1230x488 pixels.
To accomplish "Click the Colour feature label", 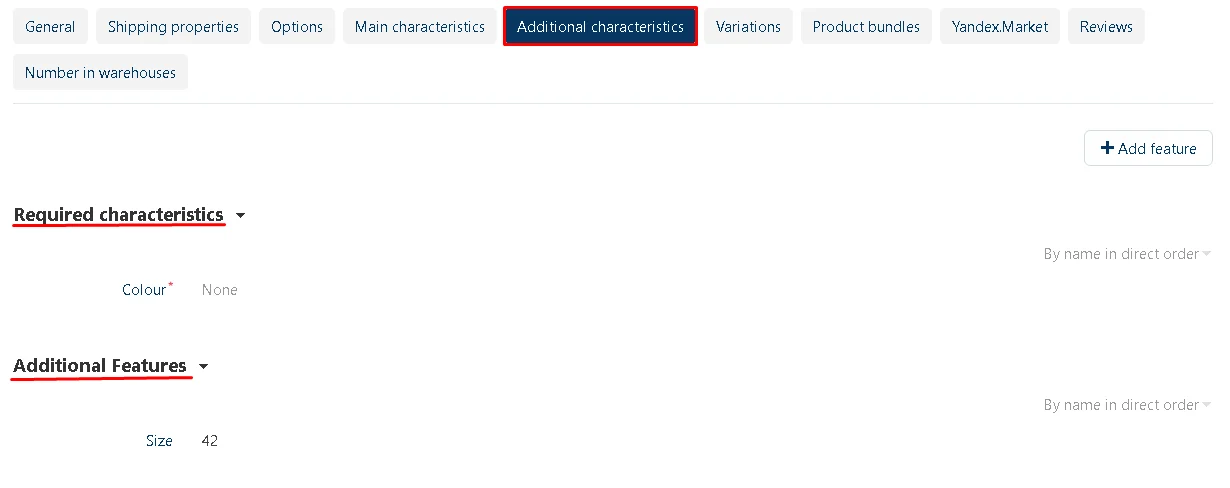I will (x=144, y=290).
